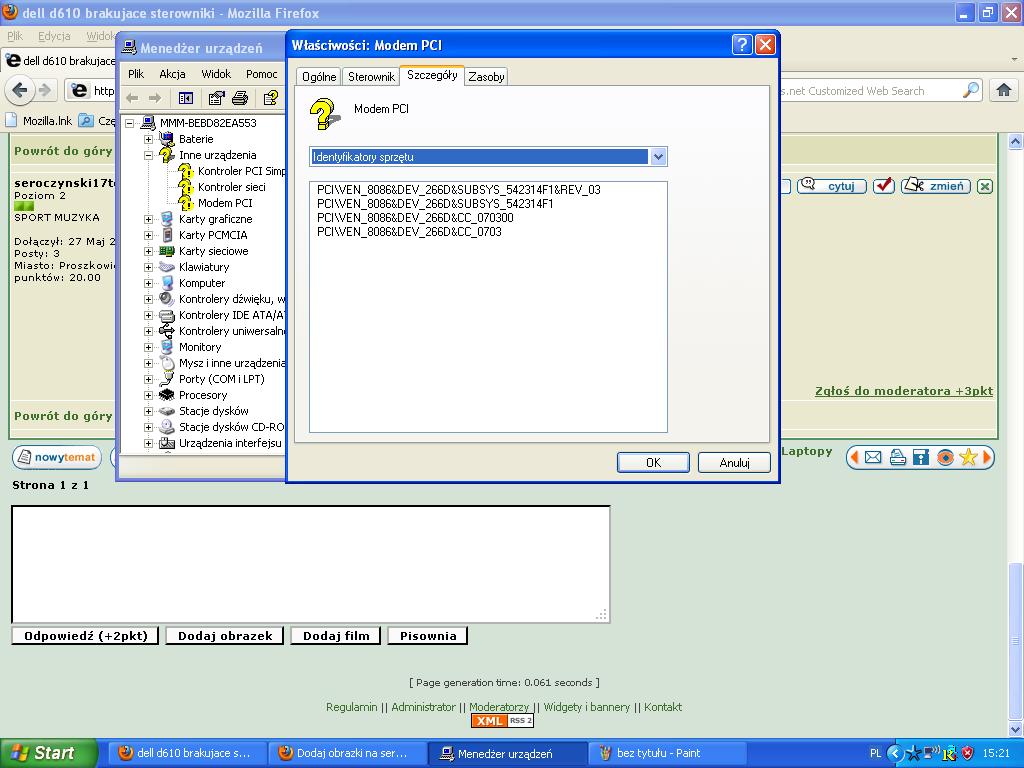This screenshot has width=1024, height=768.
Task: Select Modem PCI in device tree
Action: point(225,203)
